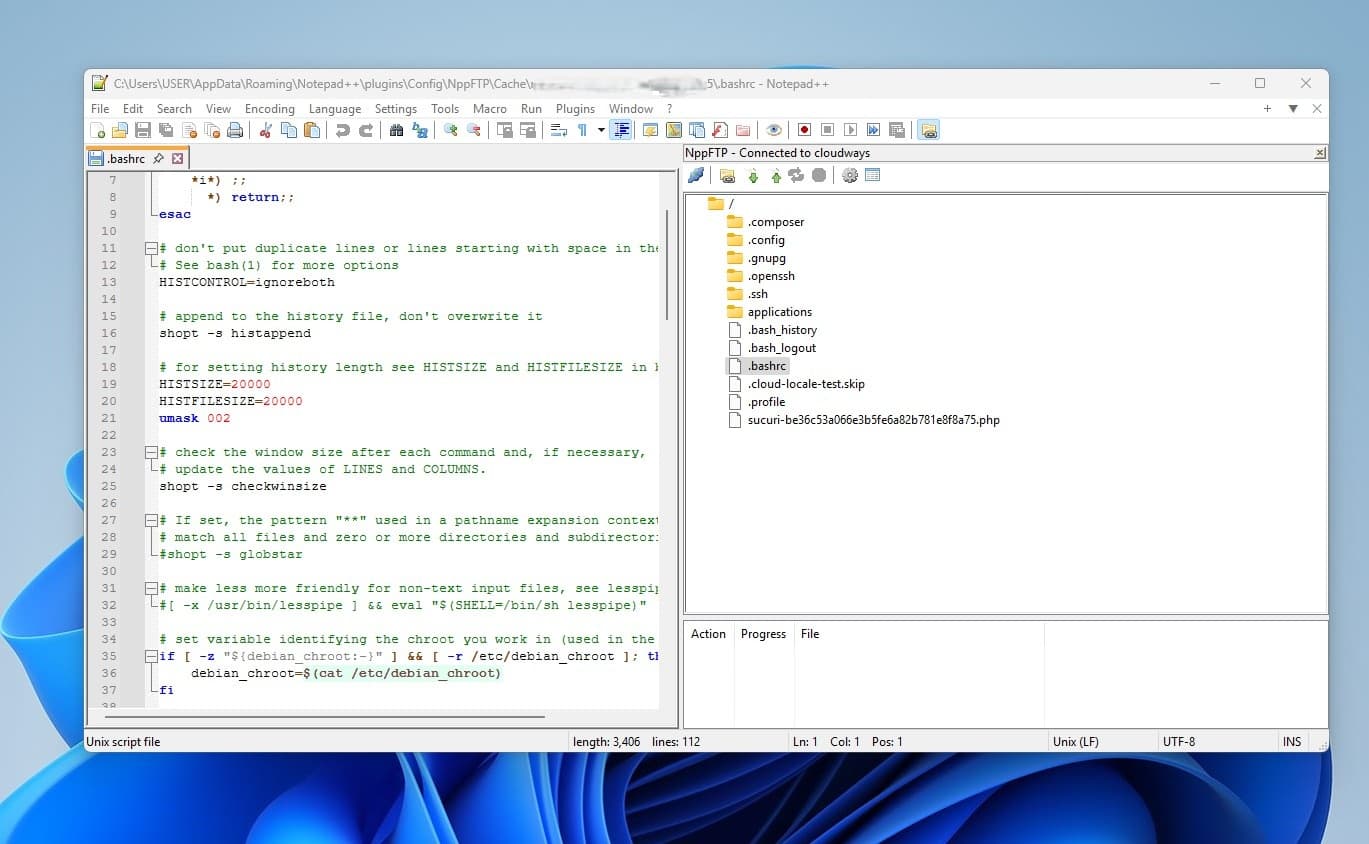Click the NppFTP upload file green arrow

[775, 175]
